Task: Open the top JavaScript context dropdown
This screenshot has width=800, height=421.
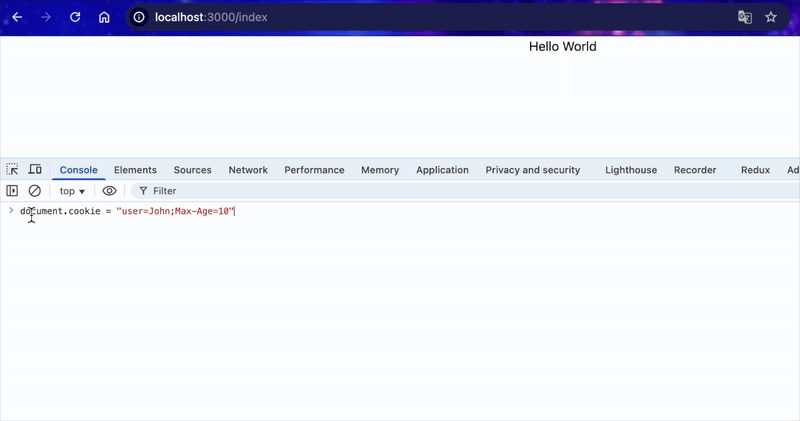Action: (x=72, y=191)
